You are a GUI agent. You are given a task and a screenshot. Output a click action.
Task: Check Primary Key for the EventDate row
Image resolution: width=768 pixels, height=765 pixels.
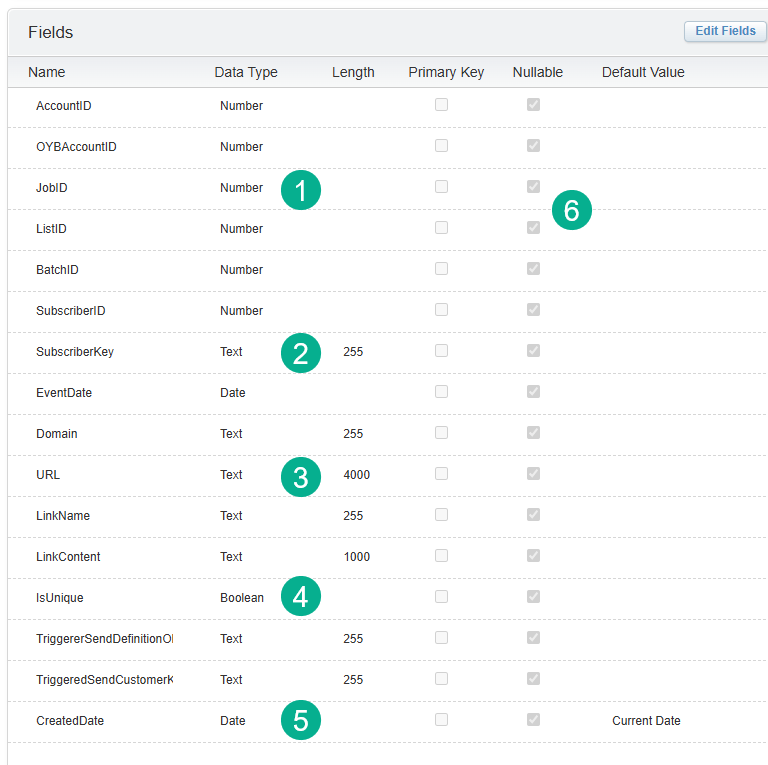pos(441,392)
